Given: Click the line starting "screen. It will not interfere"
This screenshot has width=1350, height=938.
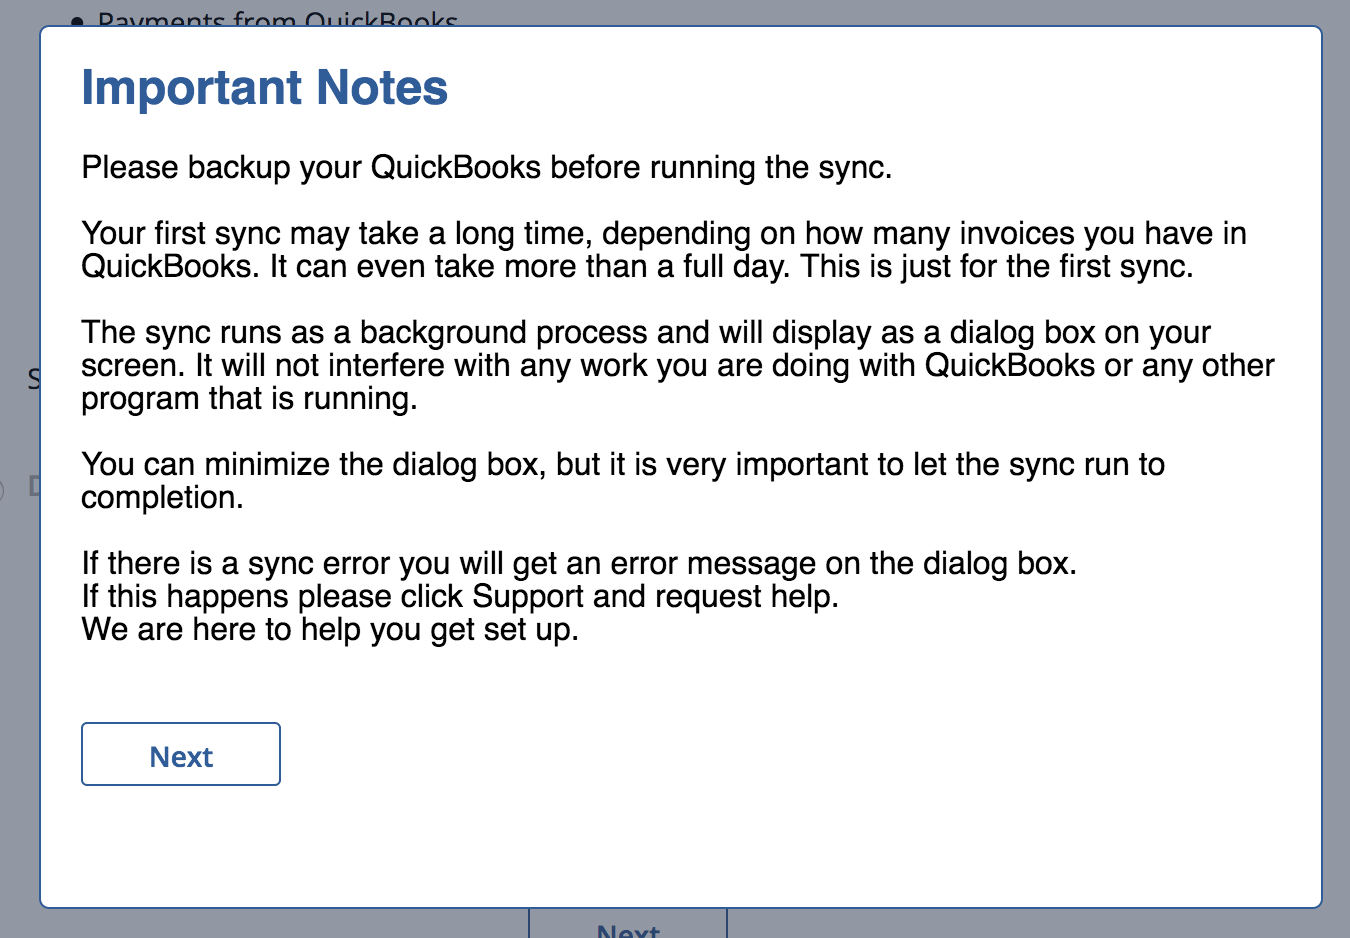Looking at the screenshot, I should [x=677, y=365].
